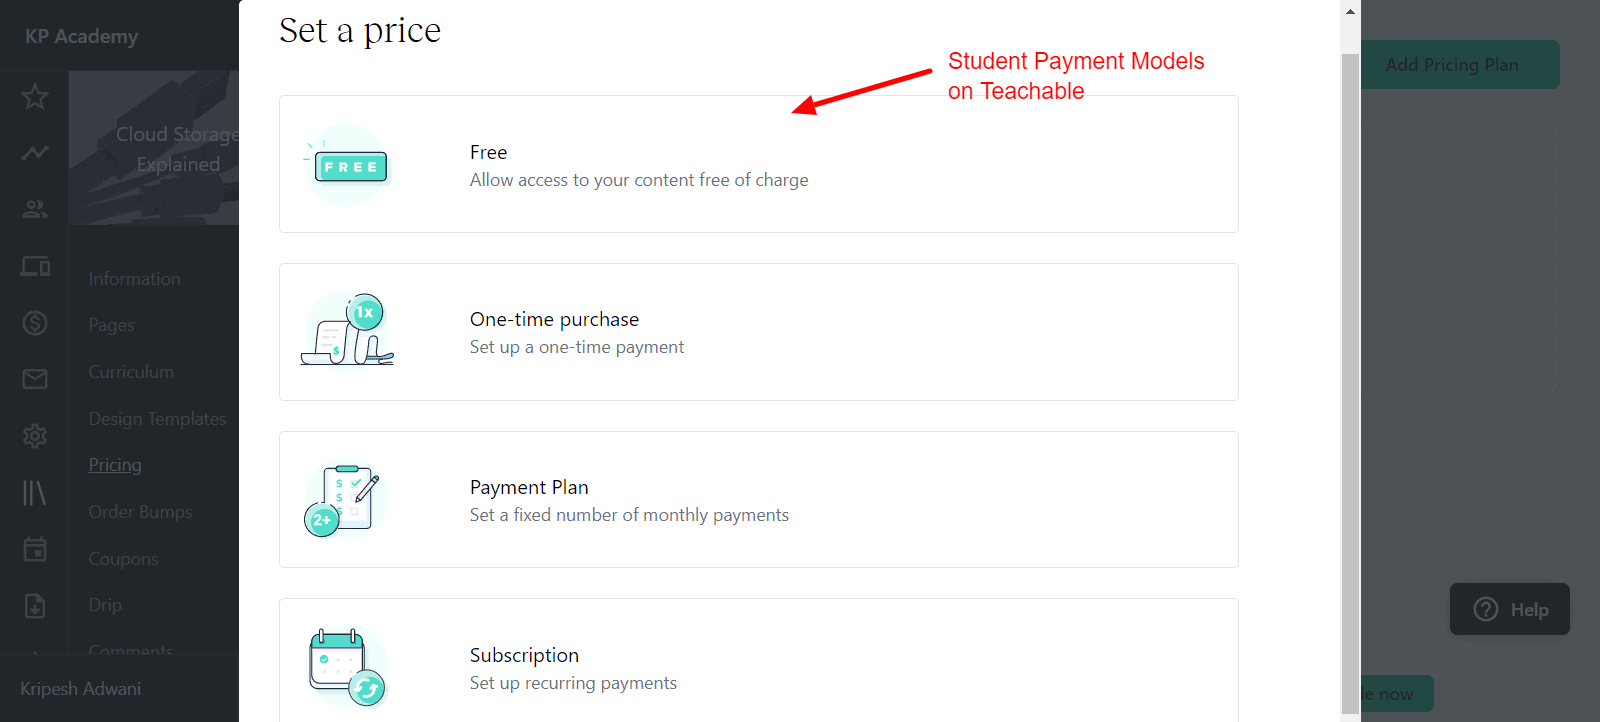Click the devices (site) icon in the sidebar

coord(35,266)
